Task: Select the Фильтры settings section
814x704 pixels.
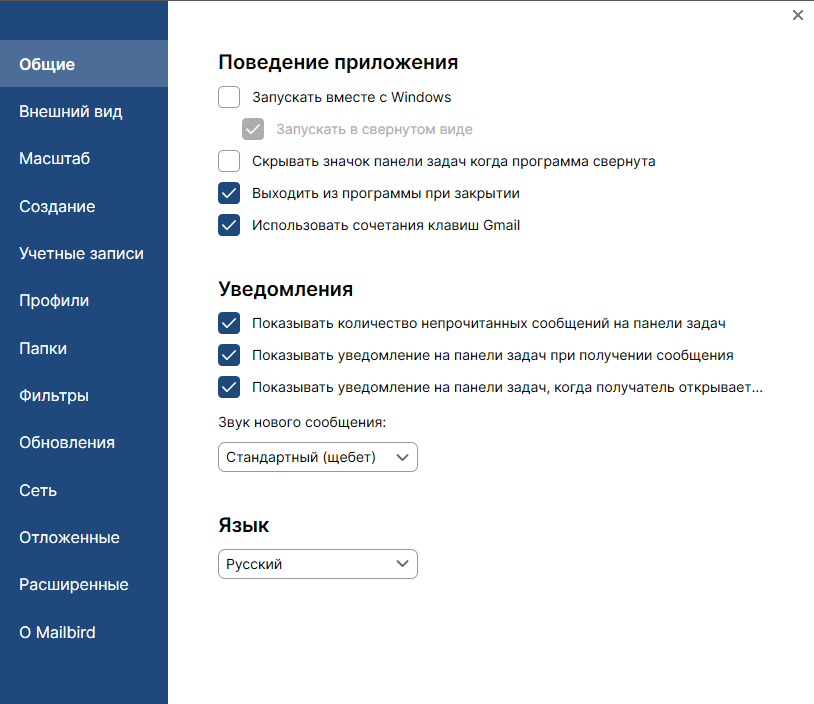Action: tap(52, 395)
